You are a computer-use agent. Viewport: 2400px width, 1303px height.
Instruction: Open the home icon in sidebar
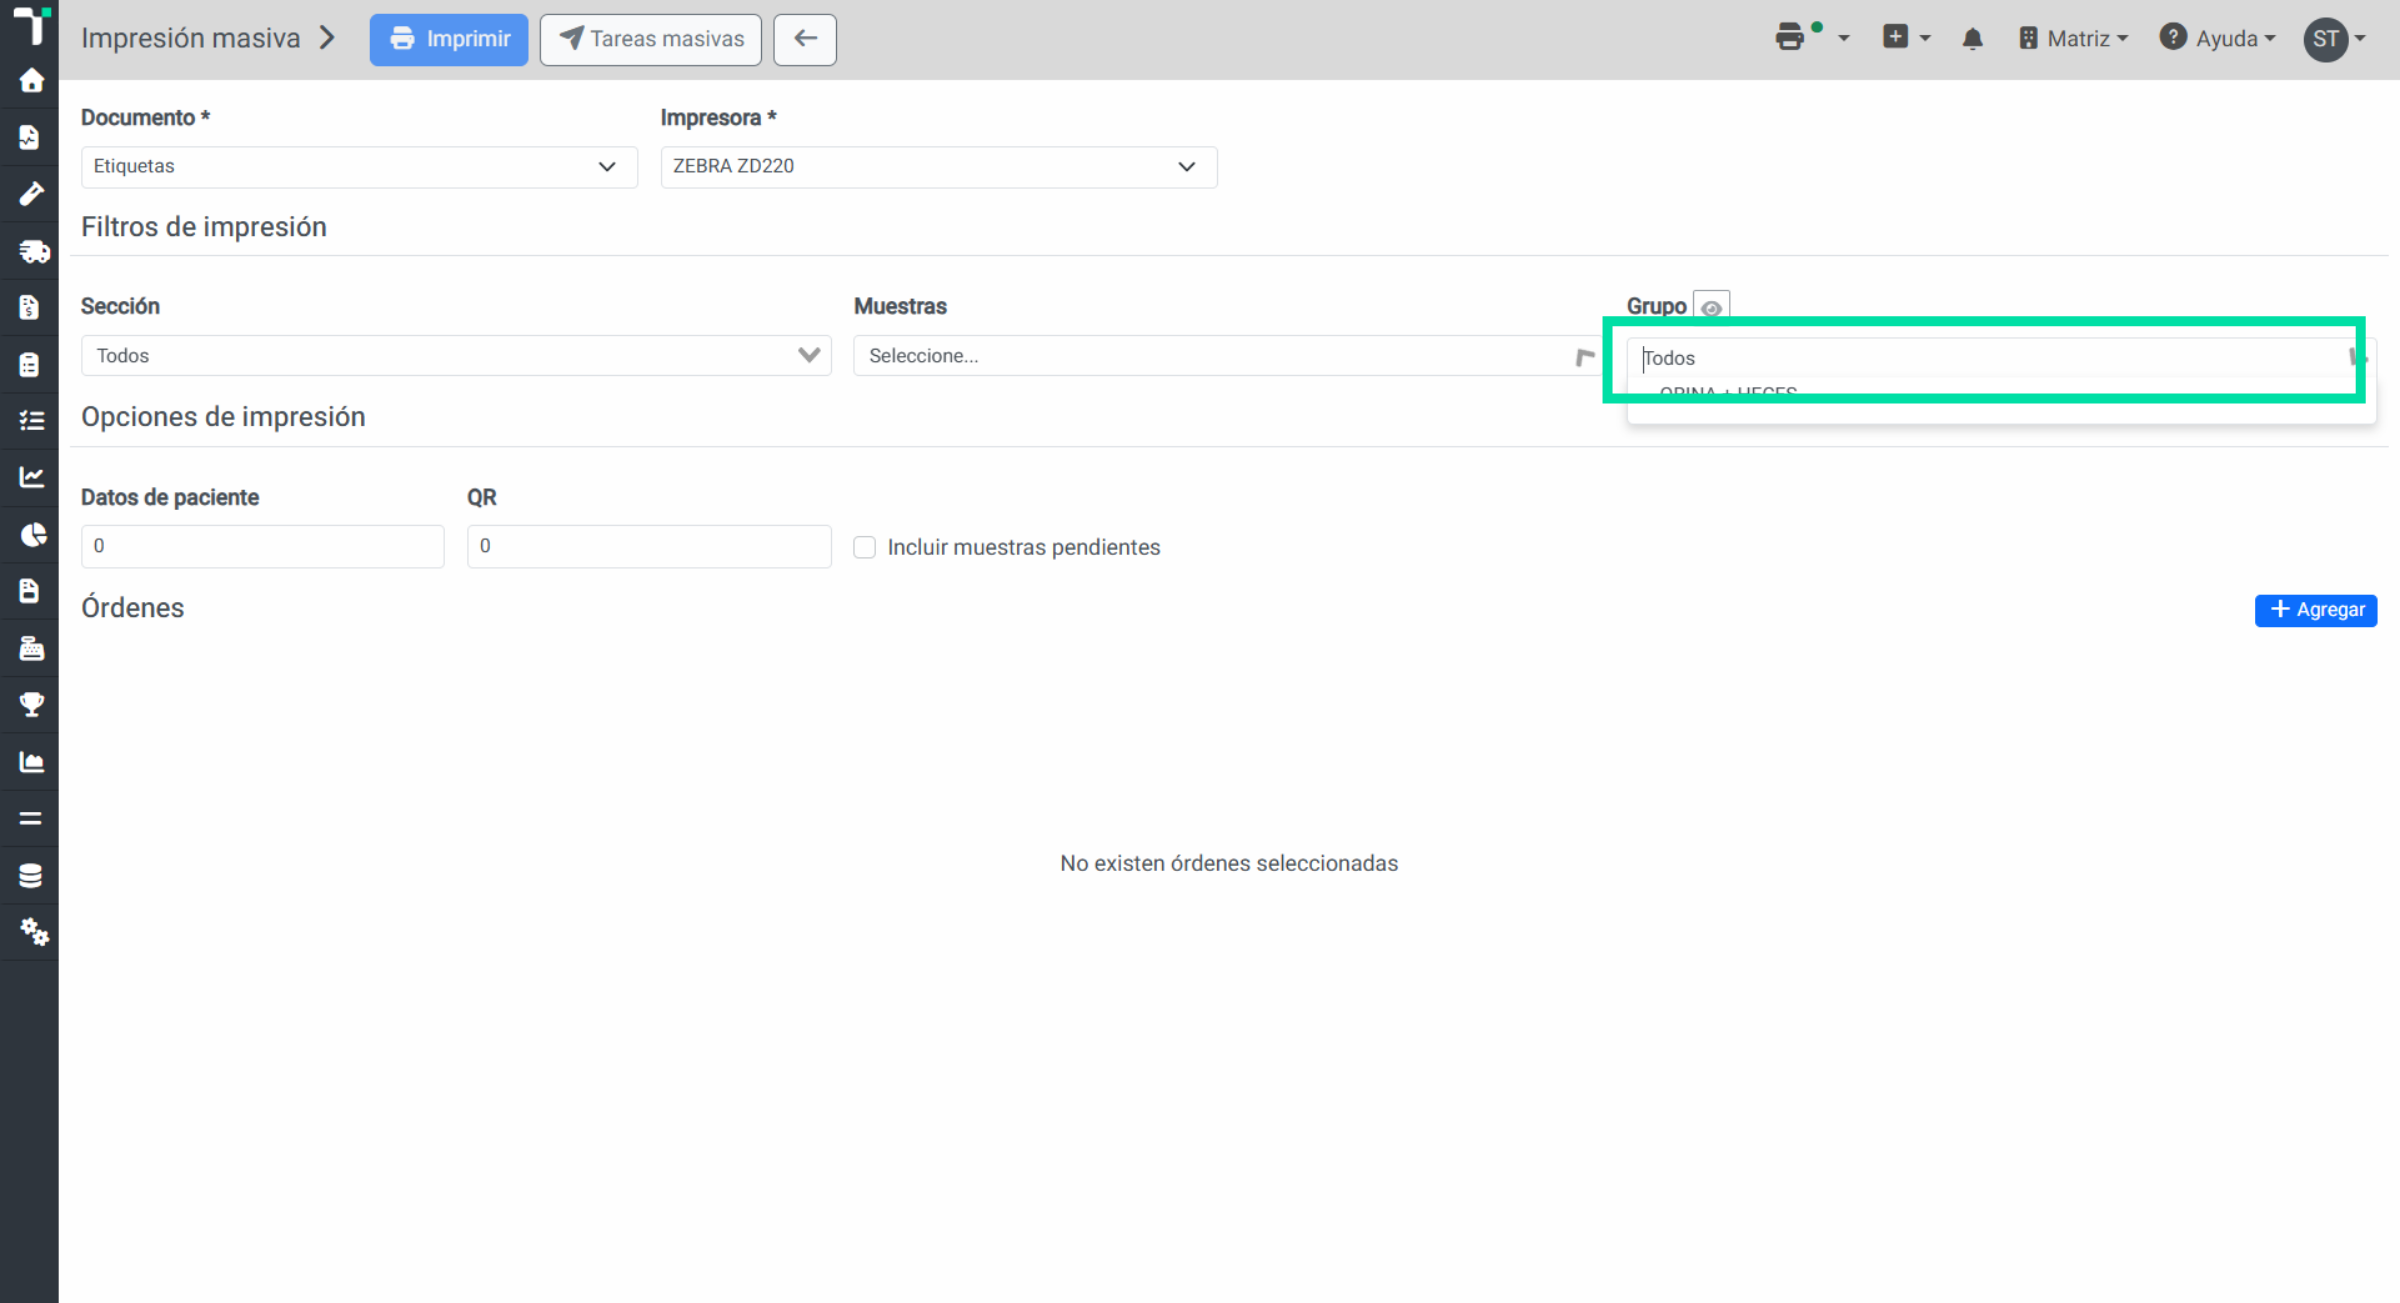31,81
